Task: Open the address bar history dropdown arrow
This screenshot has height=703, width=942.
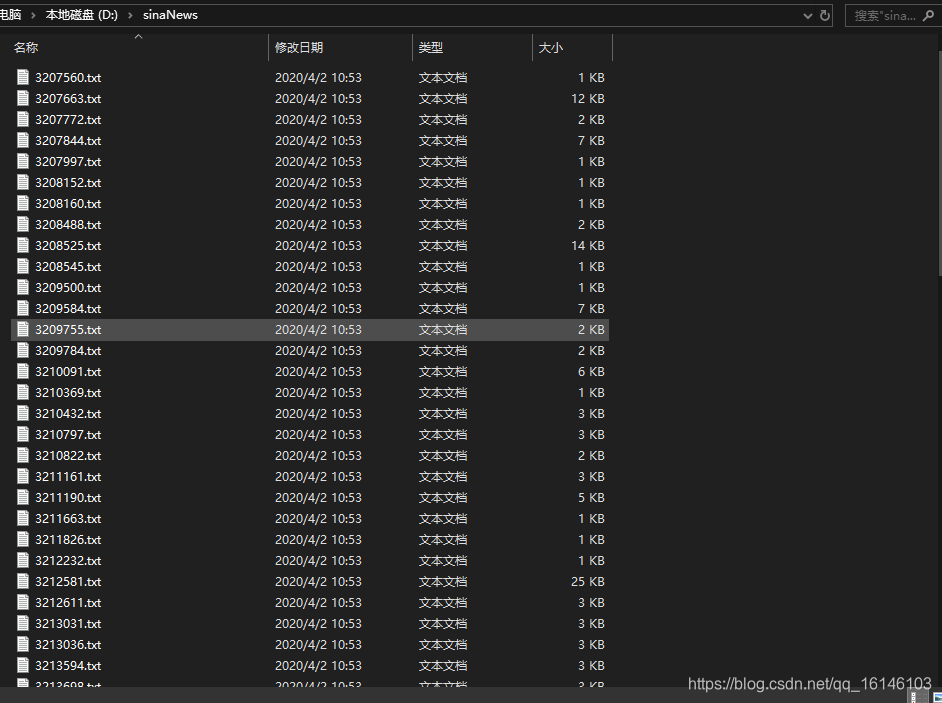Action: (x=808, y=16)
